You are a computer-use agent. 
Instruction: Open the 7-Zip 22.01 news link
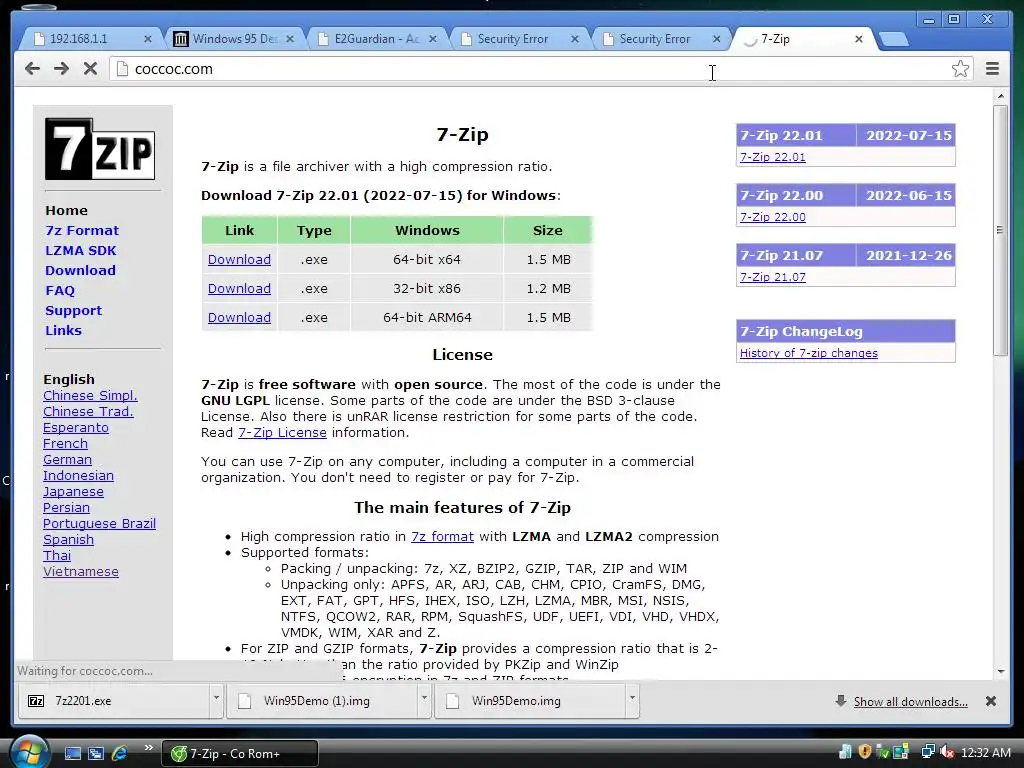[x=773, y=157]
